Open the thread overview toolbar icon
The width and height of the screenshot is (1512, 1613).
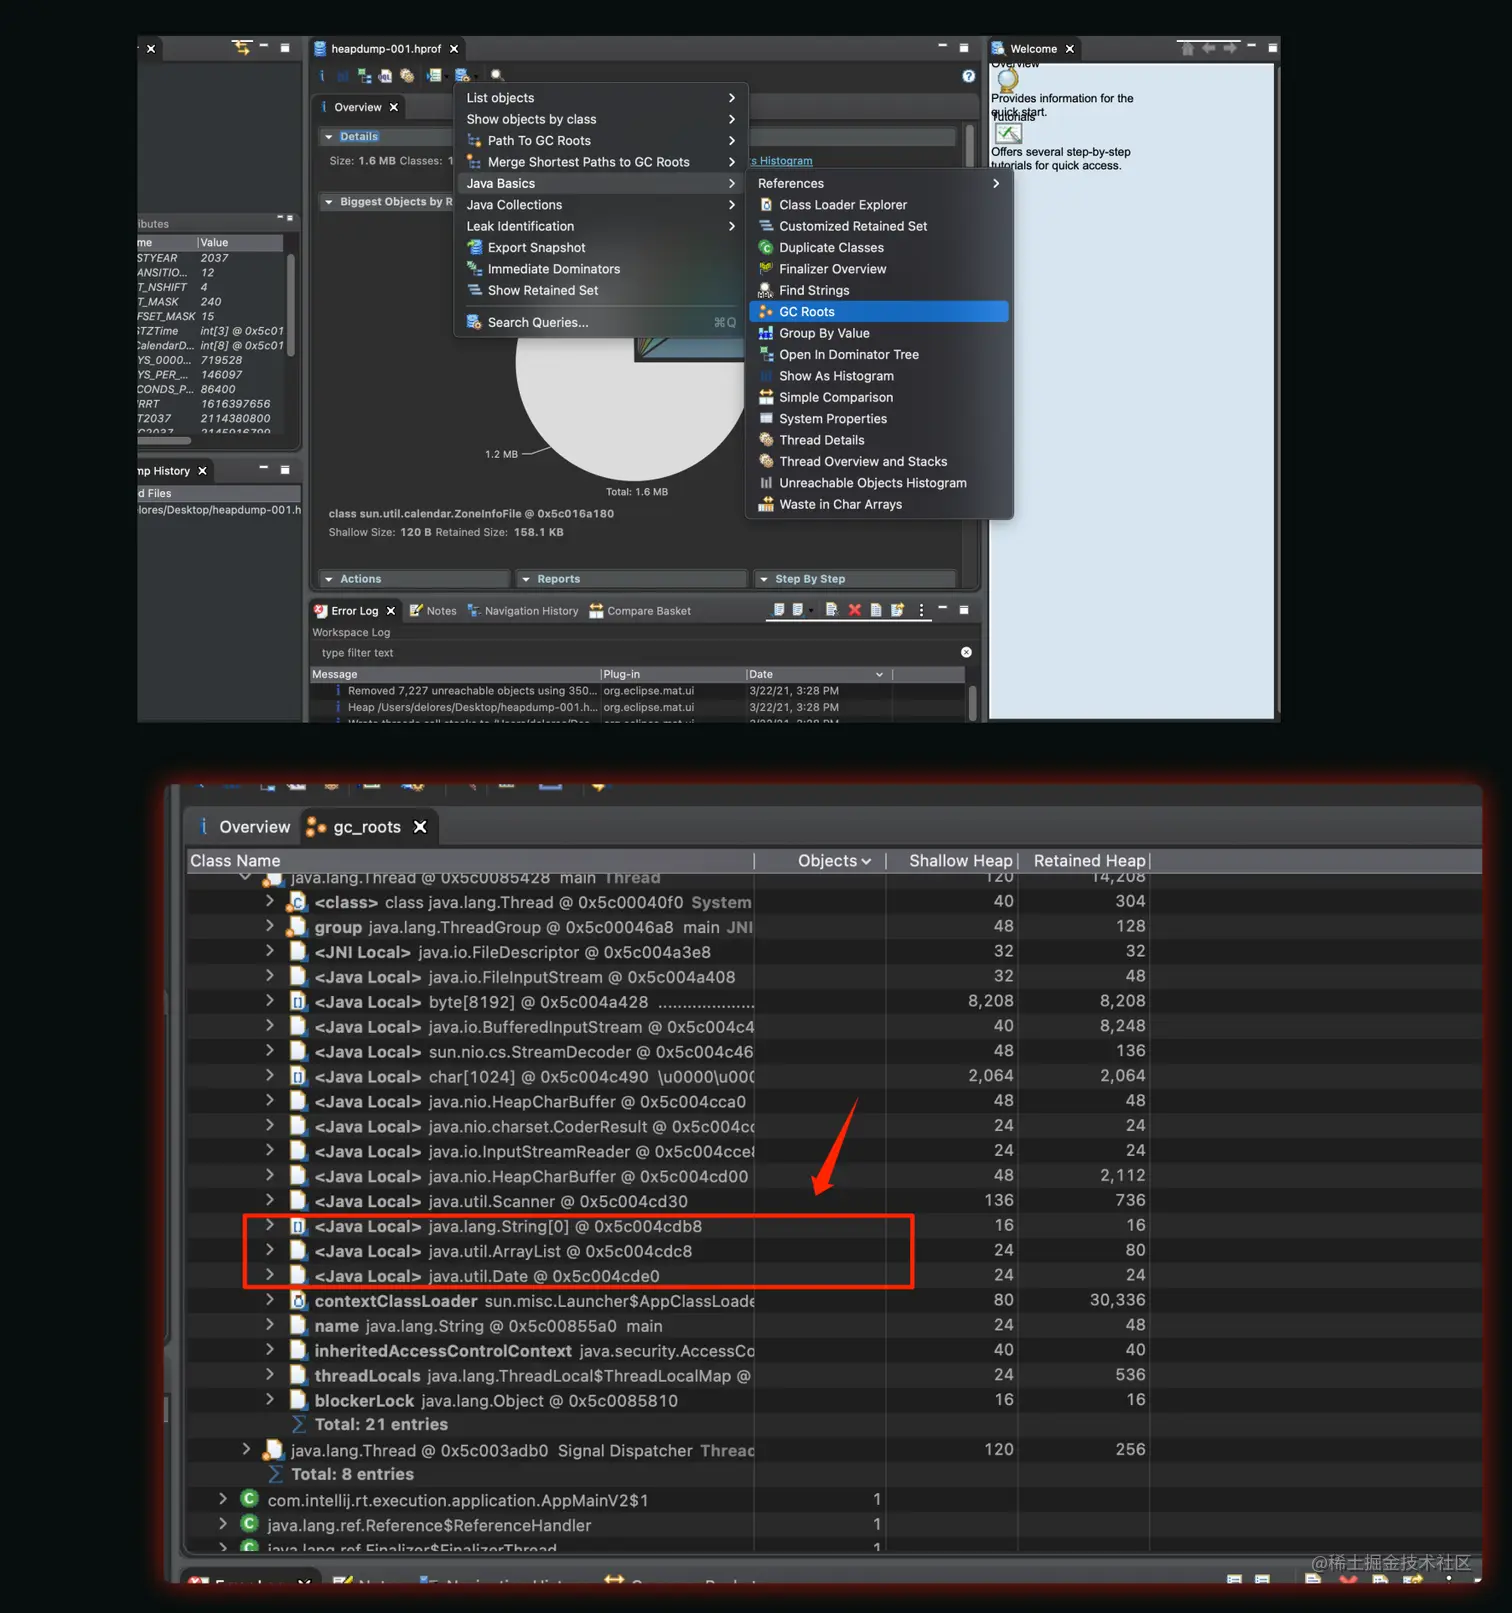coord(407,76)
